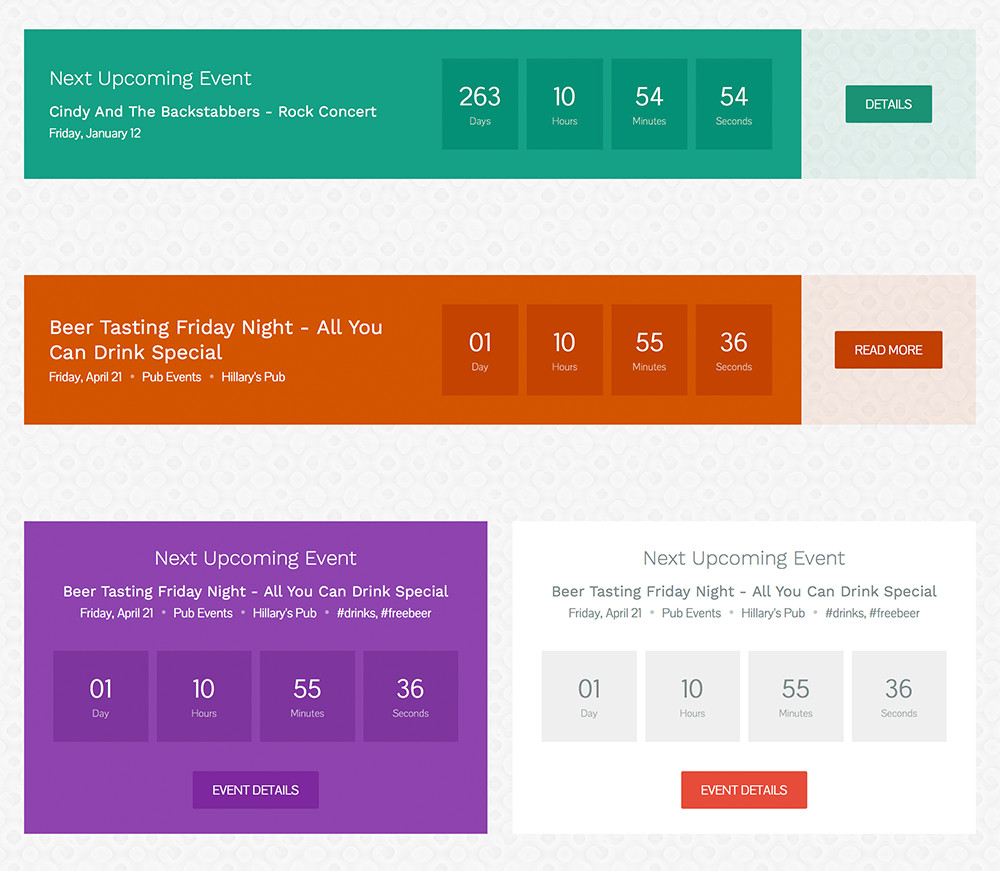1000x871 pixels.
Task: Click Hillary's Pub in the purple card
Action: (x=284, y=613)
